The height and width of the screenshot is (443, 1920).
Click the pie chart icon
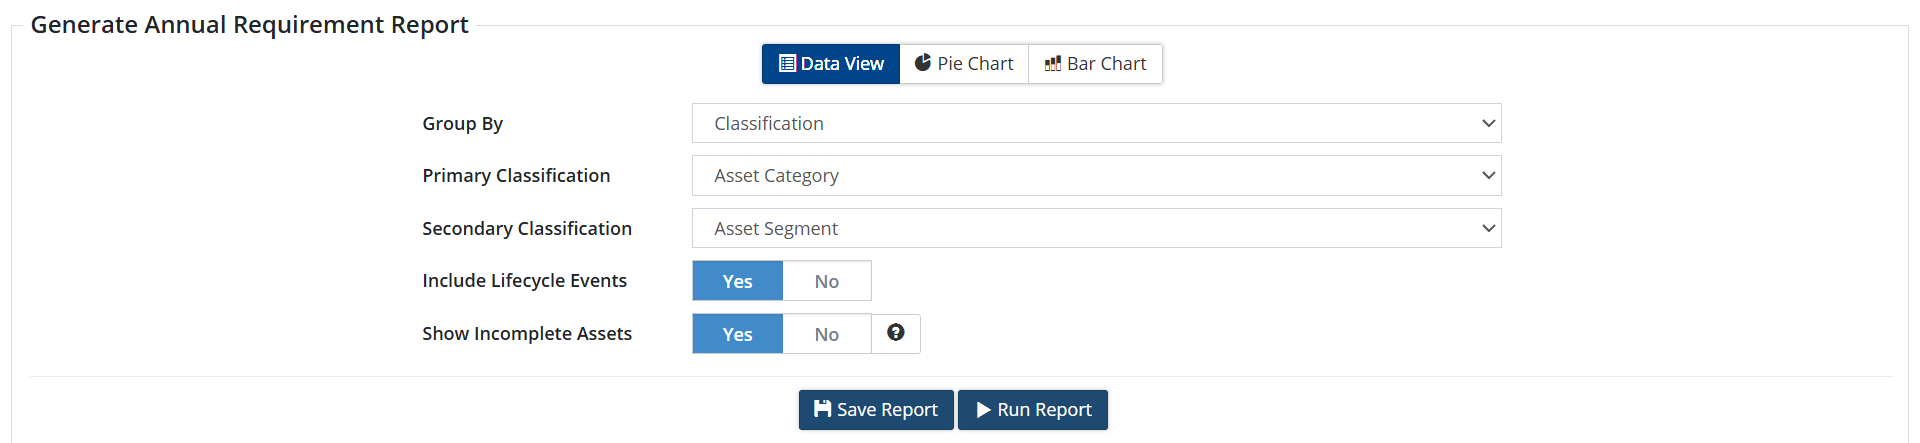[x=923, y=63]
